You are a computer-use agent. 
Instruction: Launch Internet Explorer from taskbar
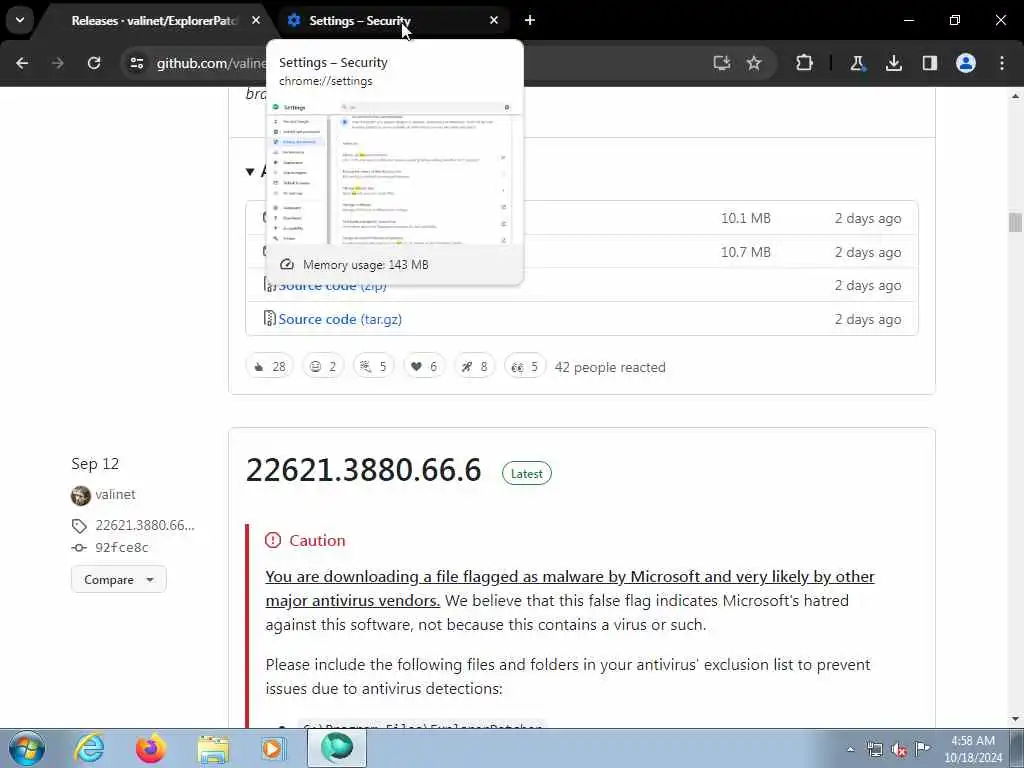coord(89,748)
